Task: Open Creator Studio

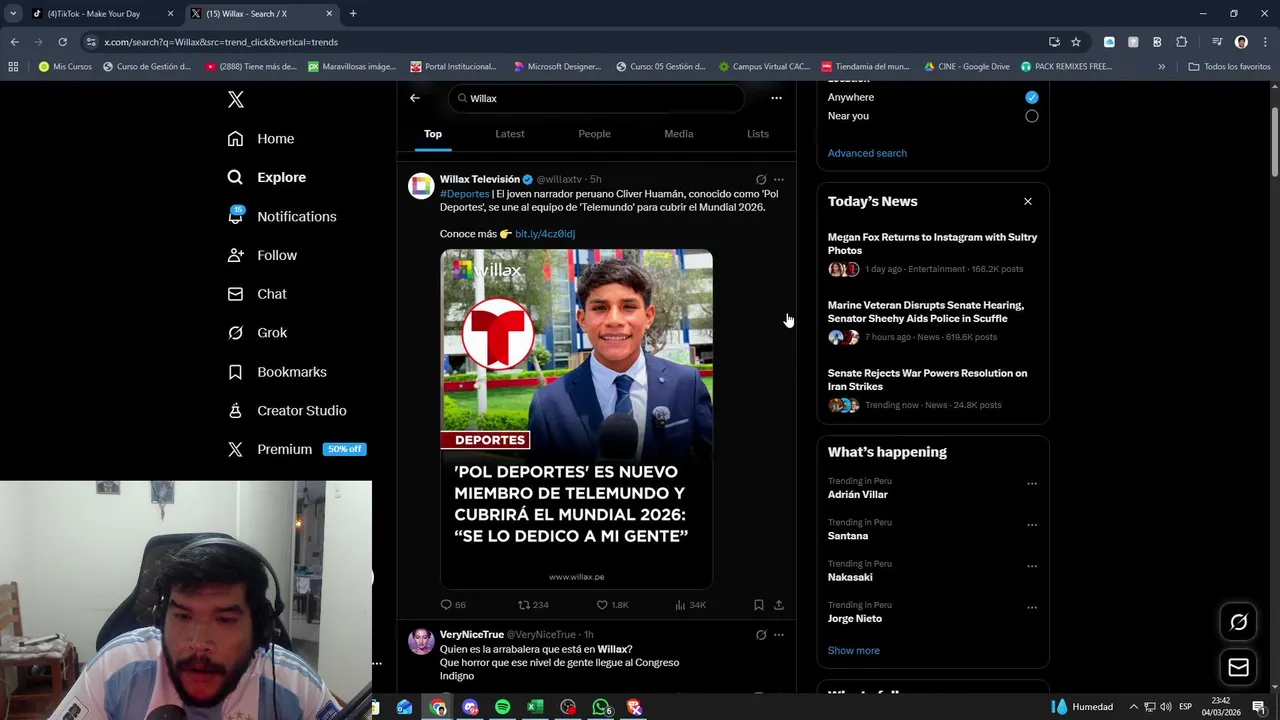Action: tap(287, 411)
